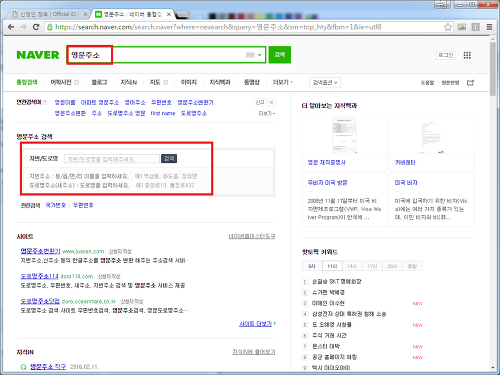The width and height of the screenshot is (500, 375).
Task: Click the extension icon next to the bookmark star
Action: [462, 27]
